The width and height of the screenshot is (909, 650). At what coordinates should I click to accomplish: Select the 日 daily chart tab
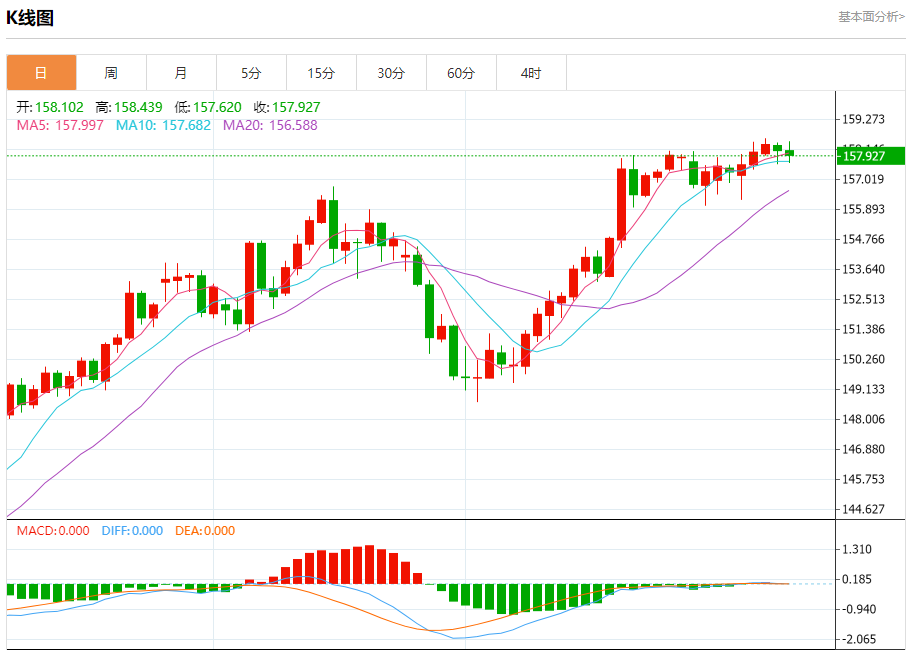click(x=41, y=73)
